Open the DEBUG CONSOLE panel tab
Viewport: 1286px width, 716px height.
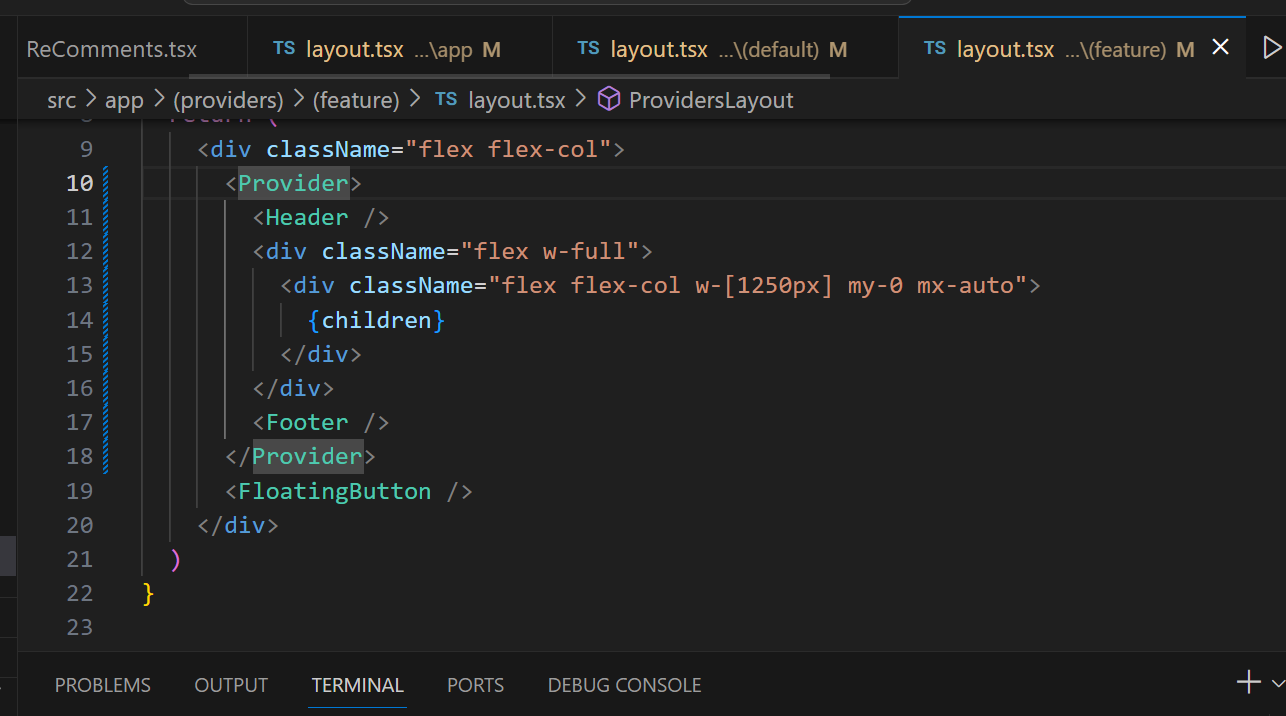point(625,685)
